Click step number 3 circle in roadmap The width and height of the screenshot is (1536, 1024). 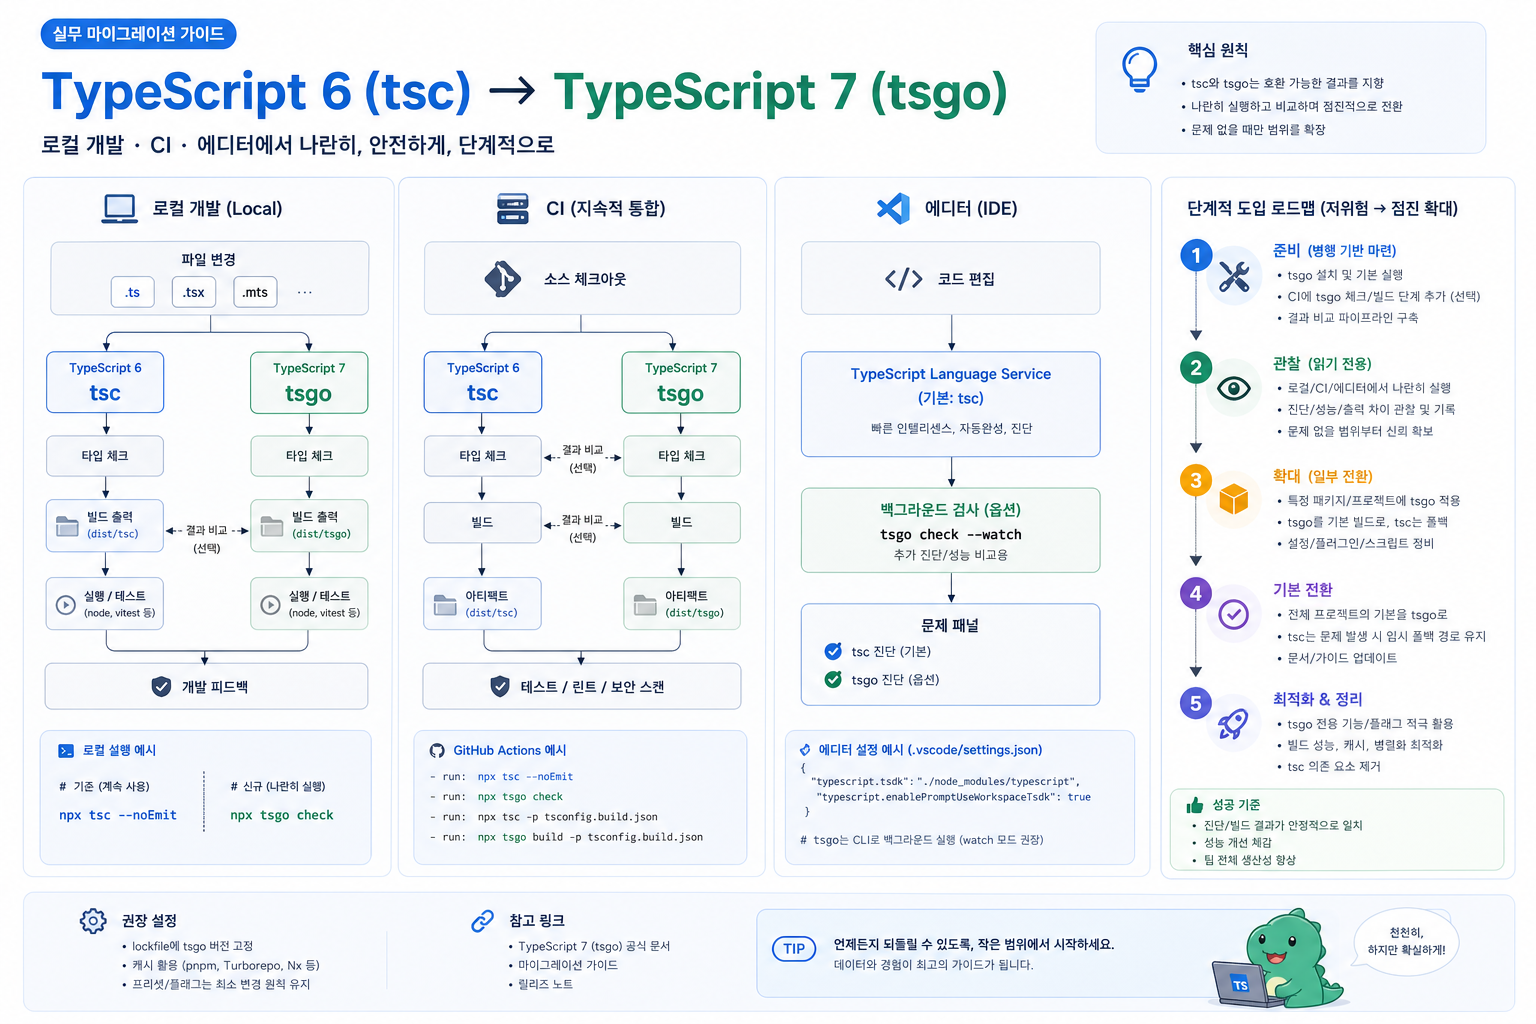click(1196, 480)
